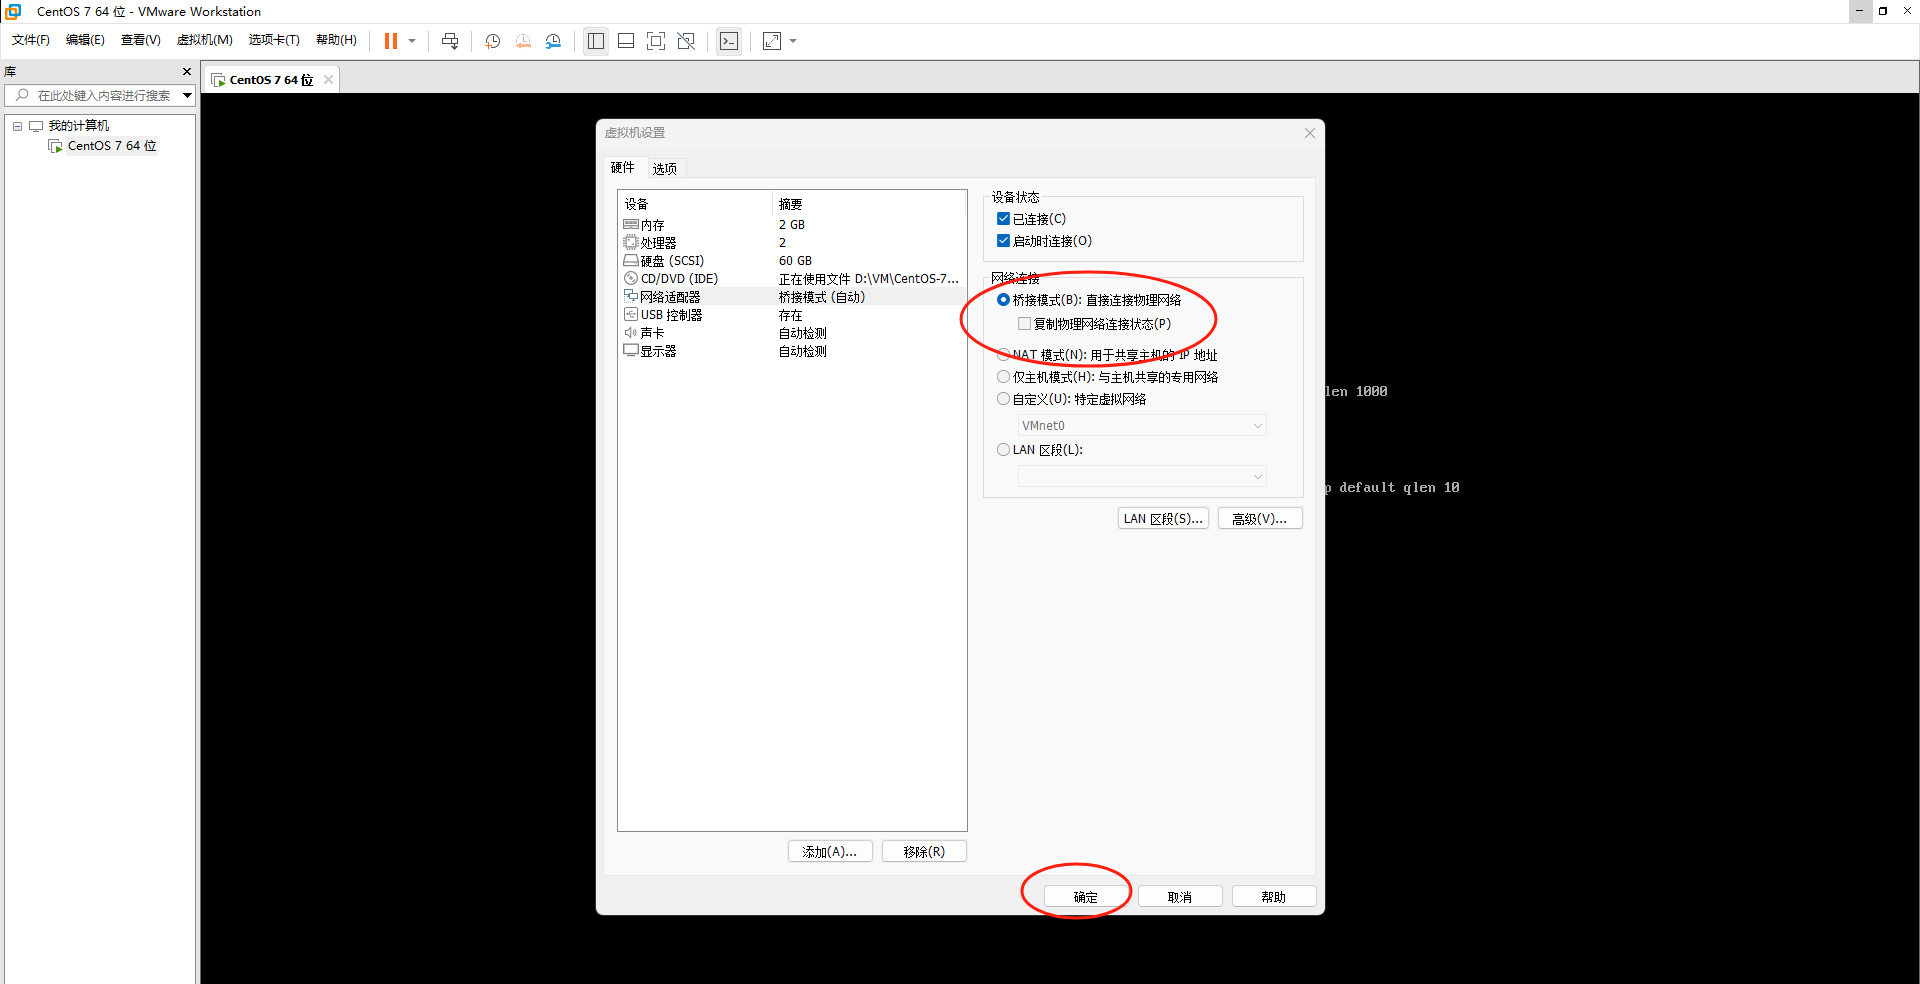Viewport: 1920px width, 984px height.
Task: Open the snapshot manager icon
Action: [x=553, y=41]
